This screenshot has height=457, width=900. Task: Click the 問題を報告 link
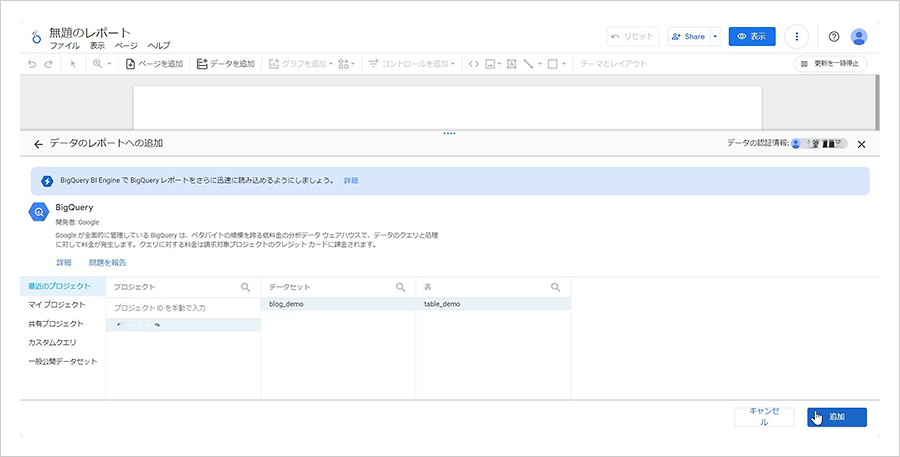tap(107, 262)
